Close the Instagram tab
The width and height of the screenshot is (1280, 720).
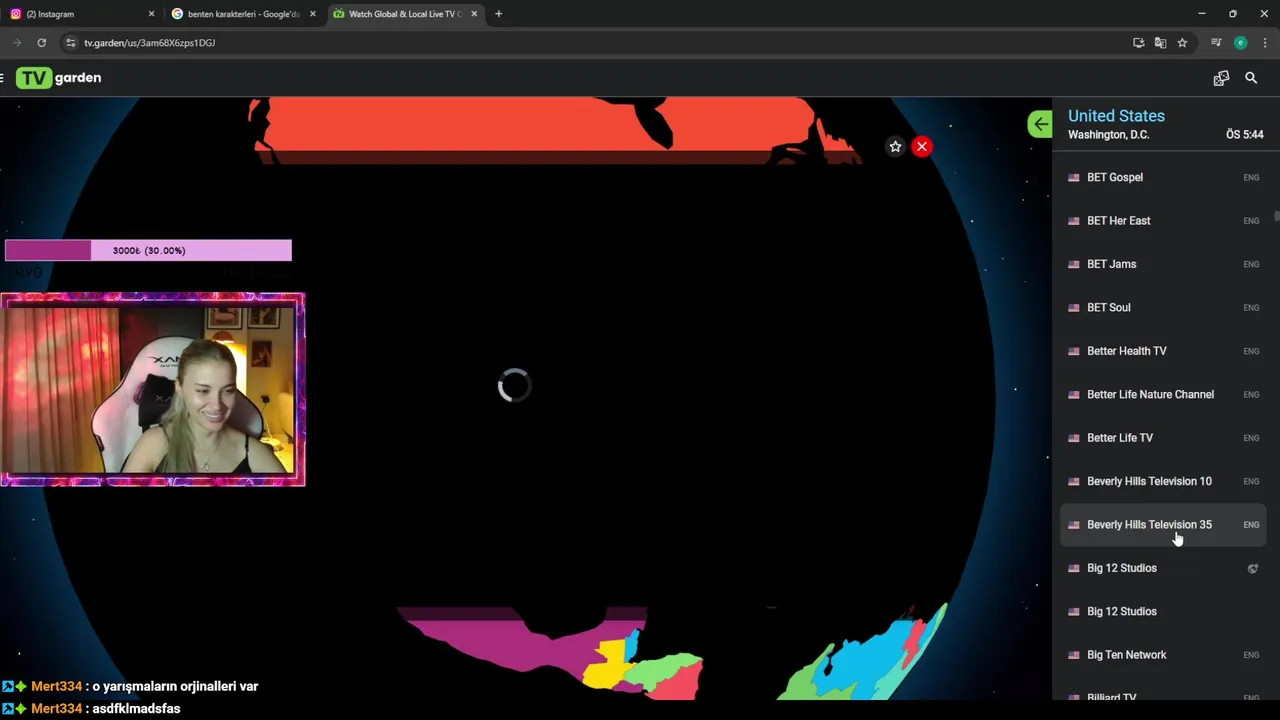click(151, 14)
